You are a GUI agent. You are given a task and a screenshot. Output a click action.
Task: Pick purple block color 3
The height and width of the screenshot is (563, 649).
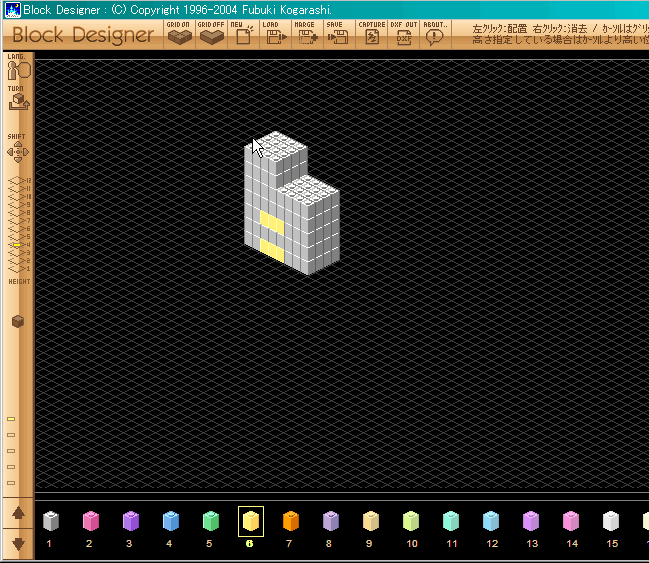point(131,521)
